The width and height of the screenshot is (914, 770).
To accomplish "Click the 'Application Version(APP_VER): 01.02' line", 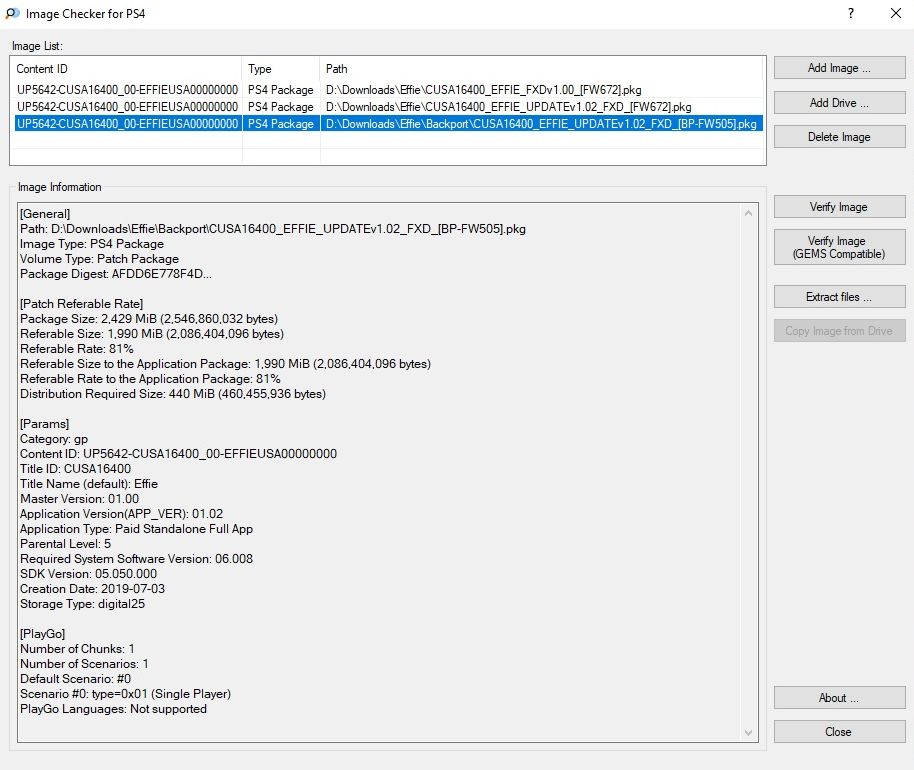I will [x=121, y=514].
